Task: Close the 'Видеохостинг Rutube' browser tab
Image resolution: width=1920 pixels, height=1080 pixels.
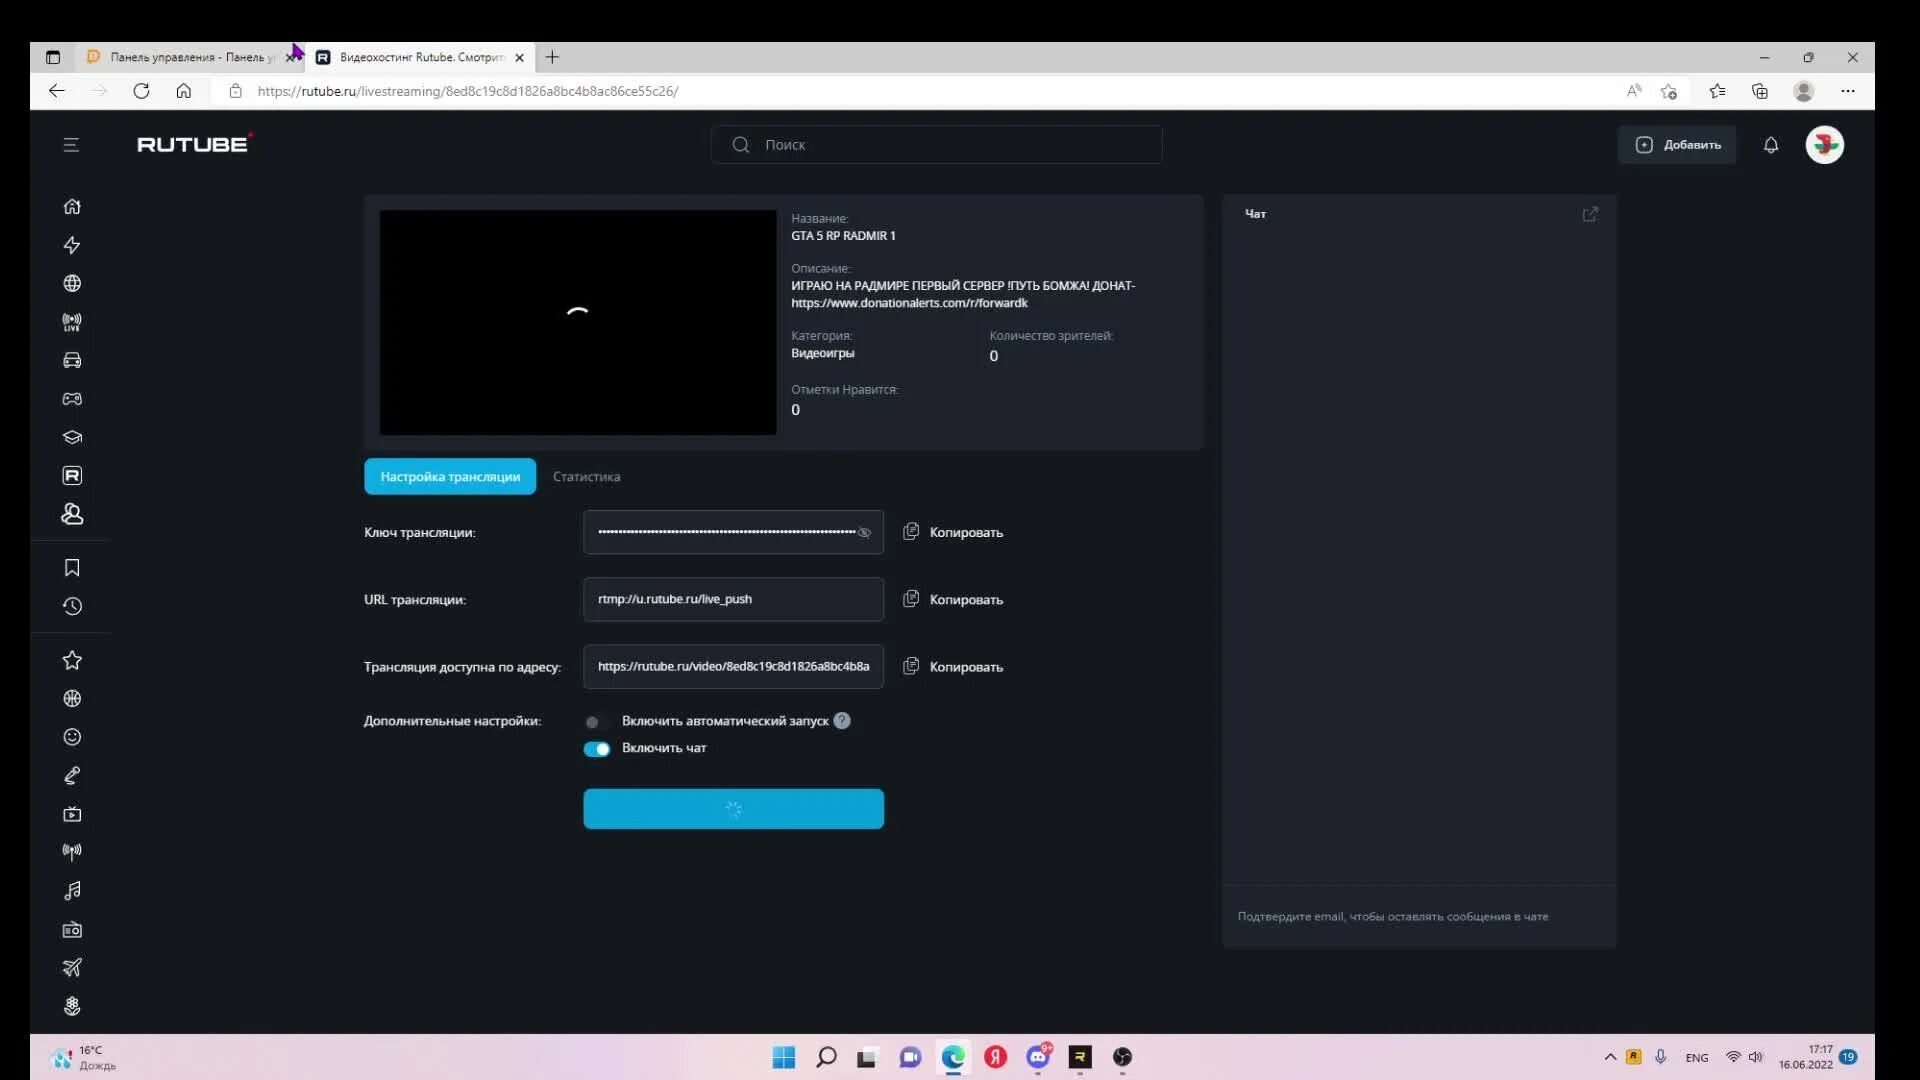Action: coord(519,58)
